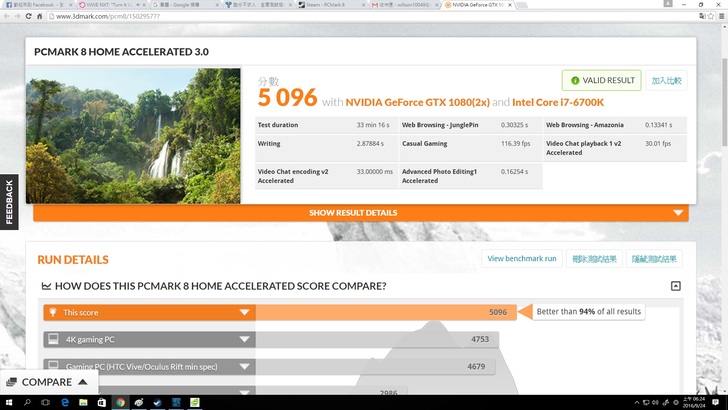Screen dimensions: 728x410
Task: Expand the COMPARE panel arrow
Action: tap(83, 382)
